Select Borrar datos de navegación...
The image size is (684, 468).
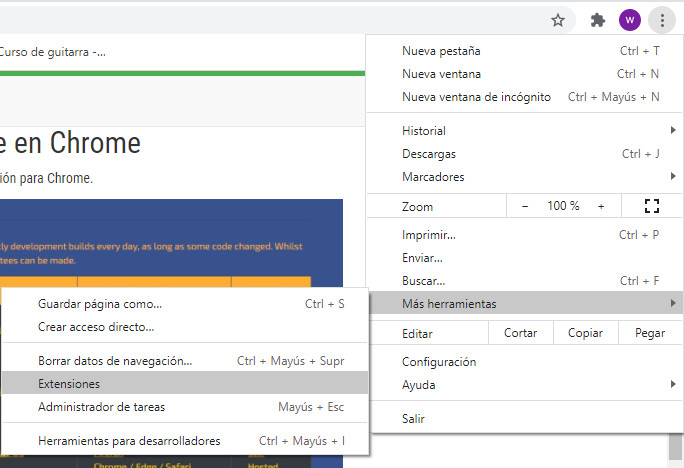pyautogui.click(x=185, y=361)
